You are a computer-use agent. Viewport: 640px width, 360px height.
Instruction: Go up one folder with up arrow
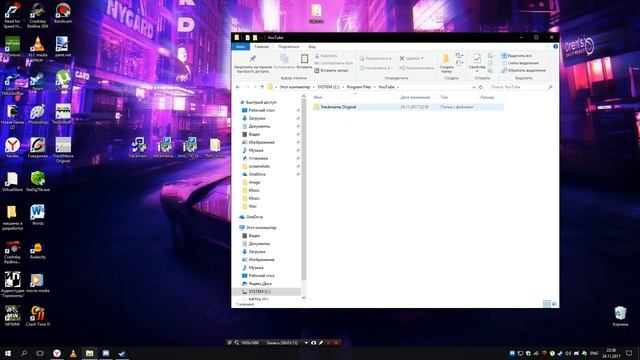pyautogui.click(x=262, y=87)
